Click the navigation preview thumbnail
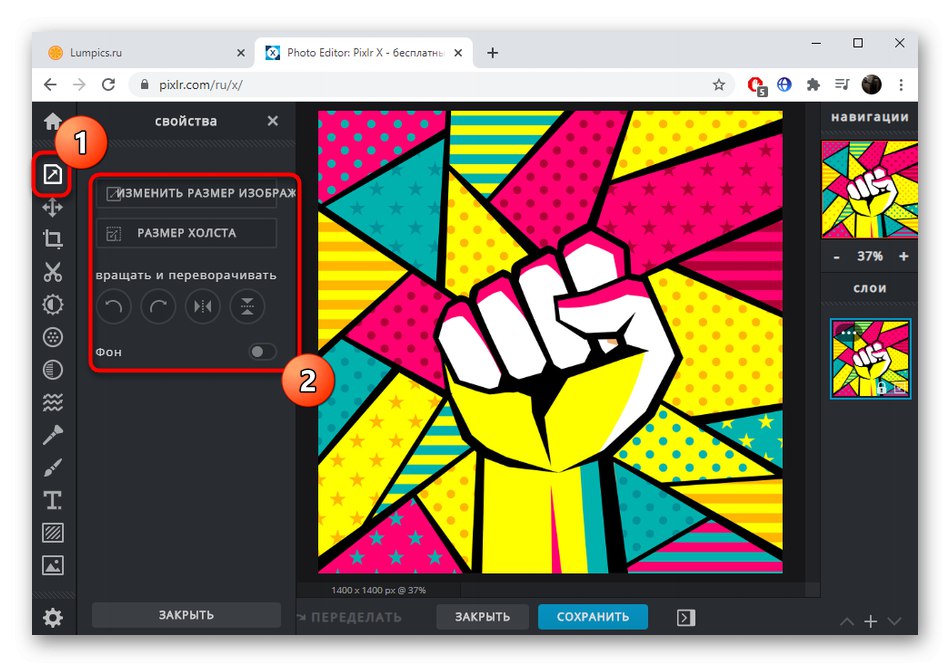This screenshot has width=950, height=667. [869, 190]
